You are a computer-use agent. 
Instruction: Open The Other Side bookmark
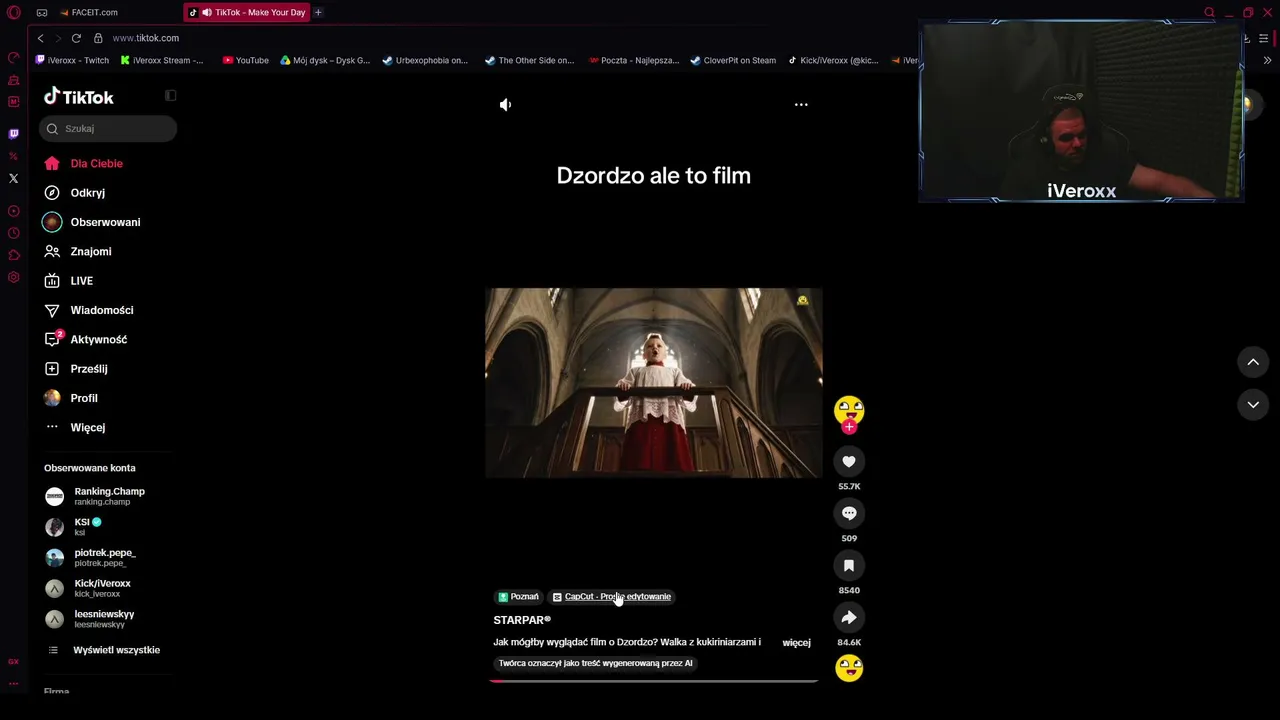(530, 60)
